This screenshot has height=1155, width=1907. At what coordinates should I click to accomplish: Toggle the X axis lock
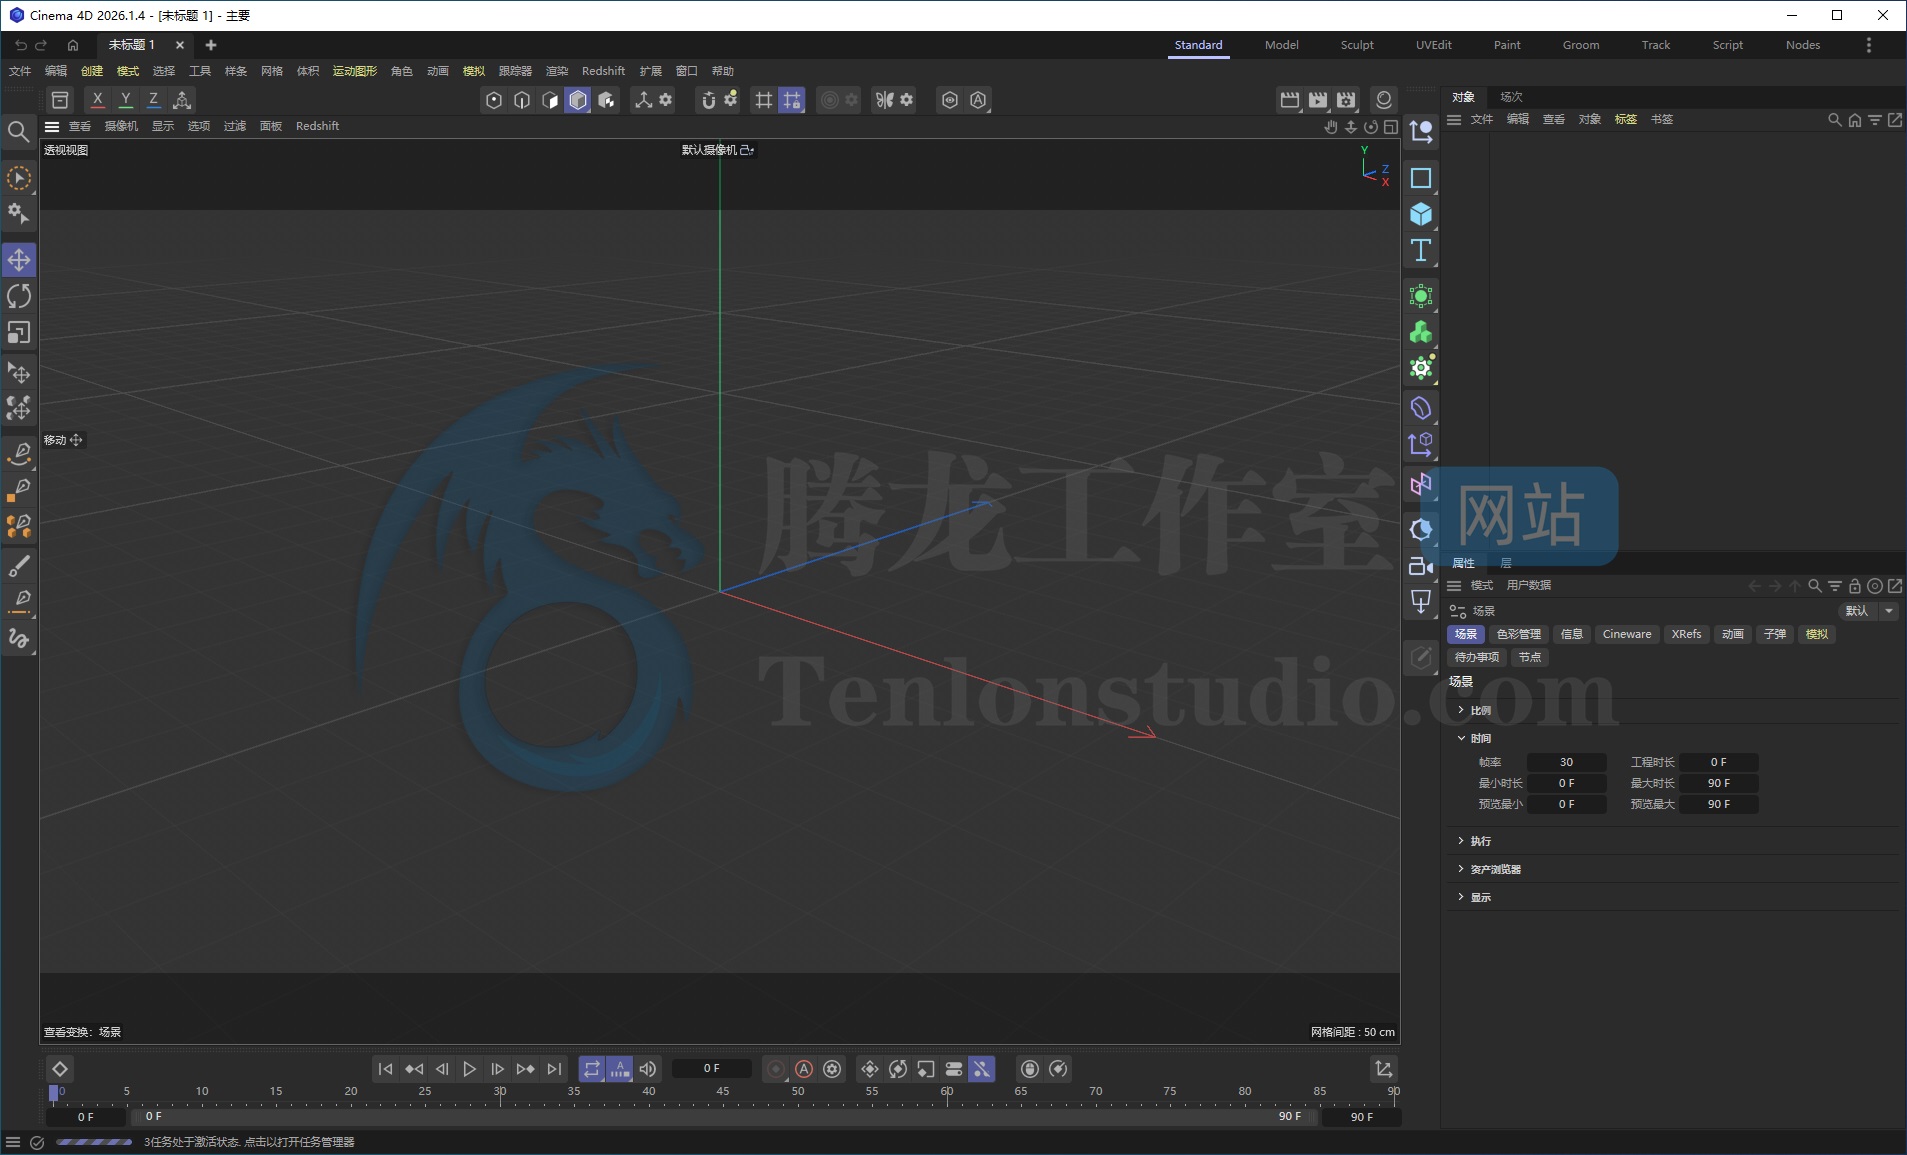point(97,100)
